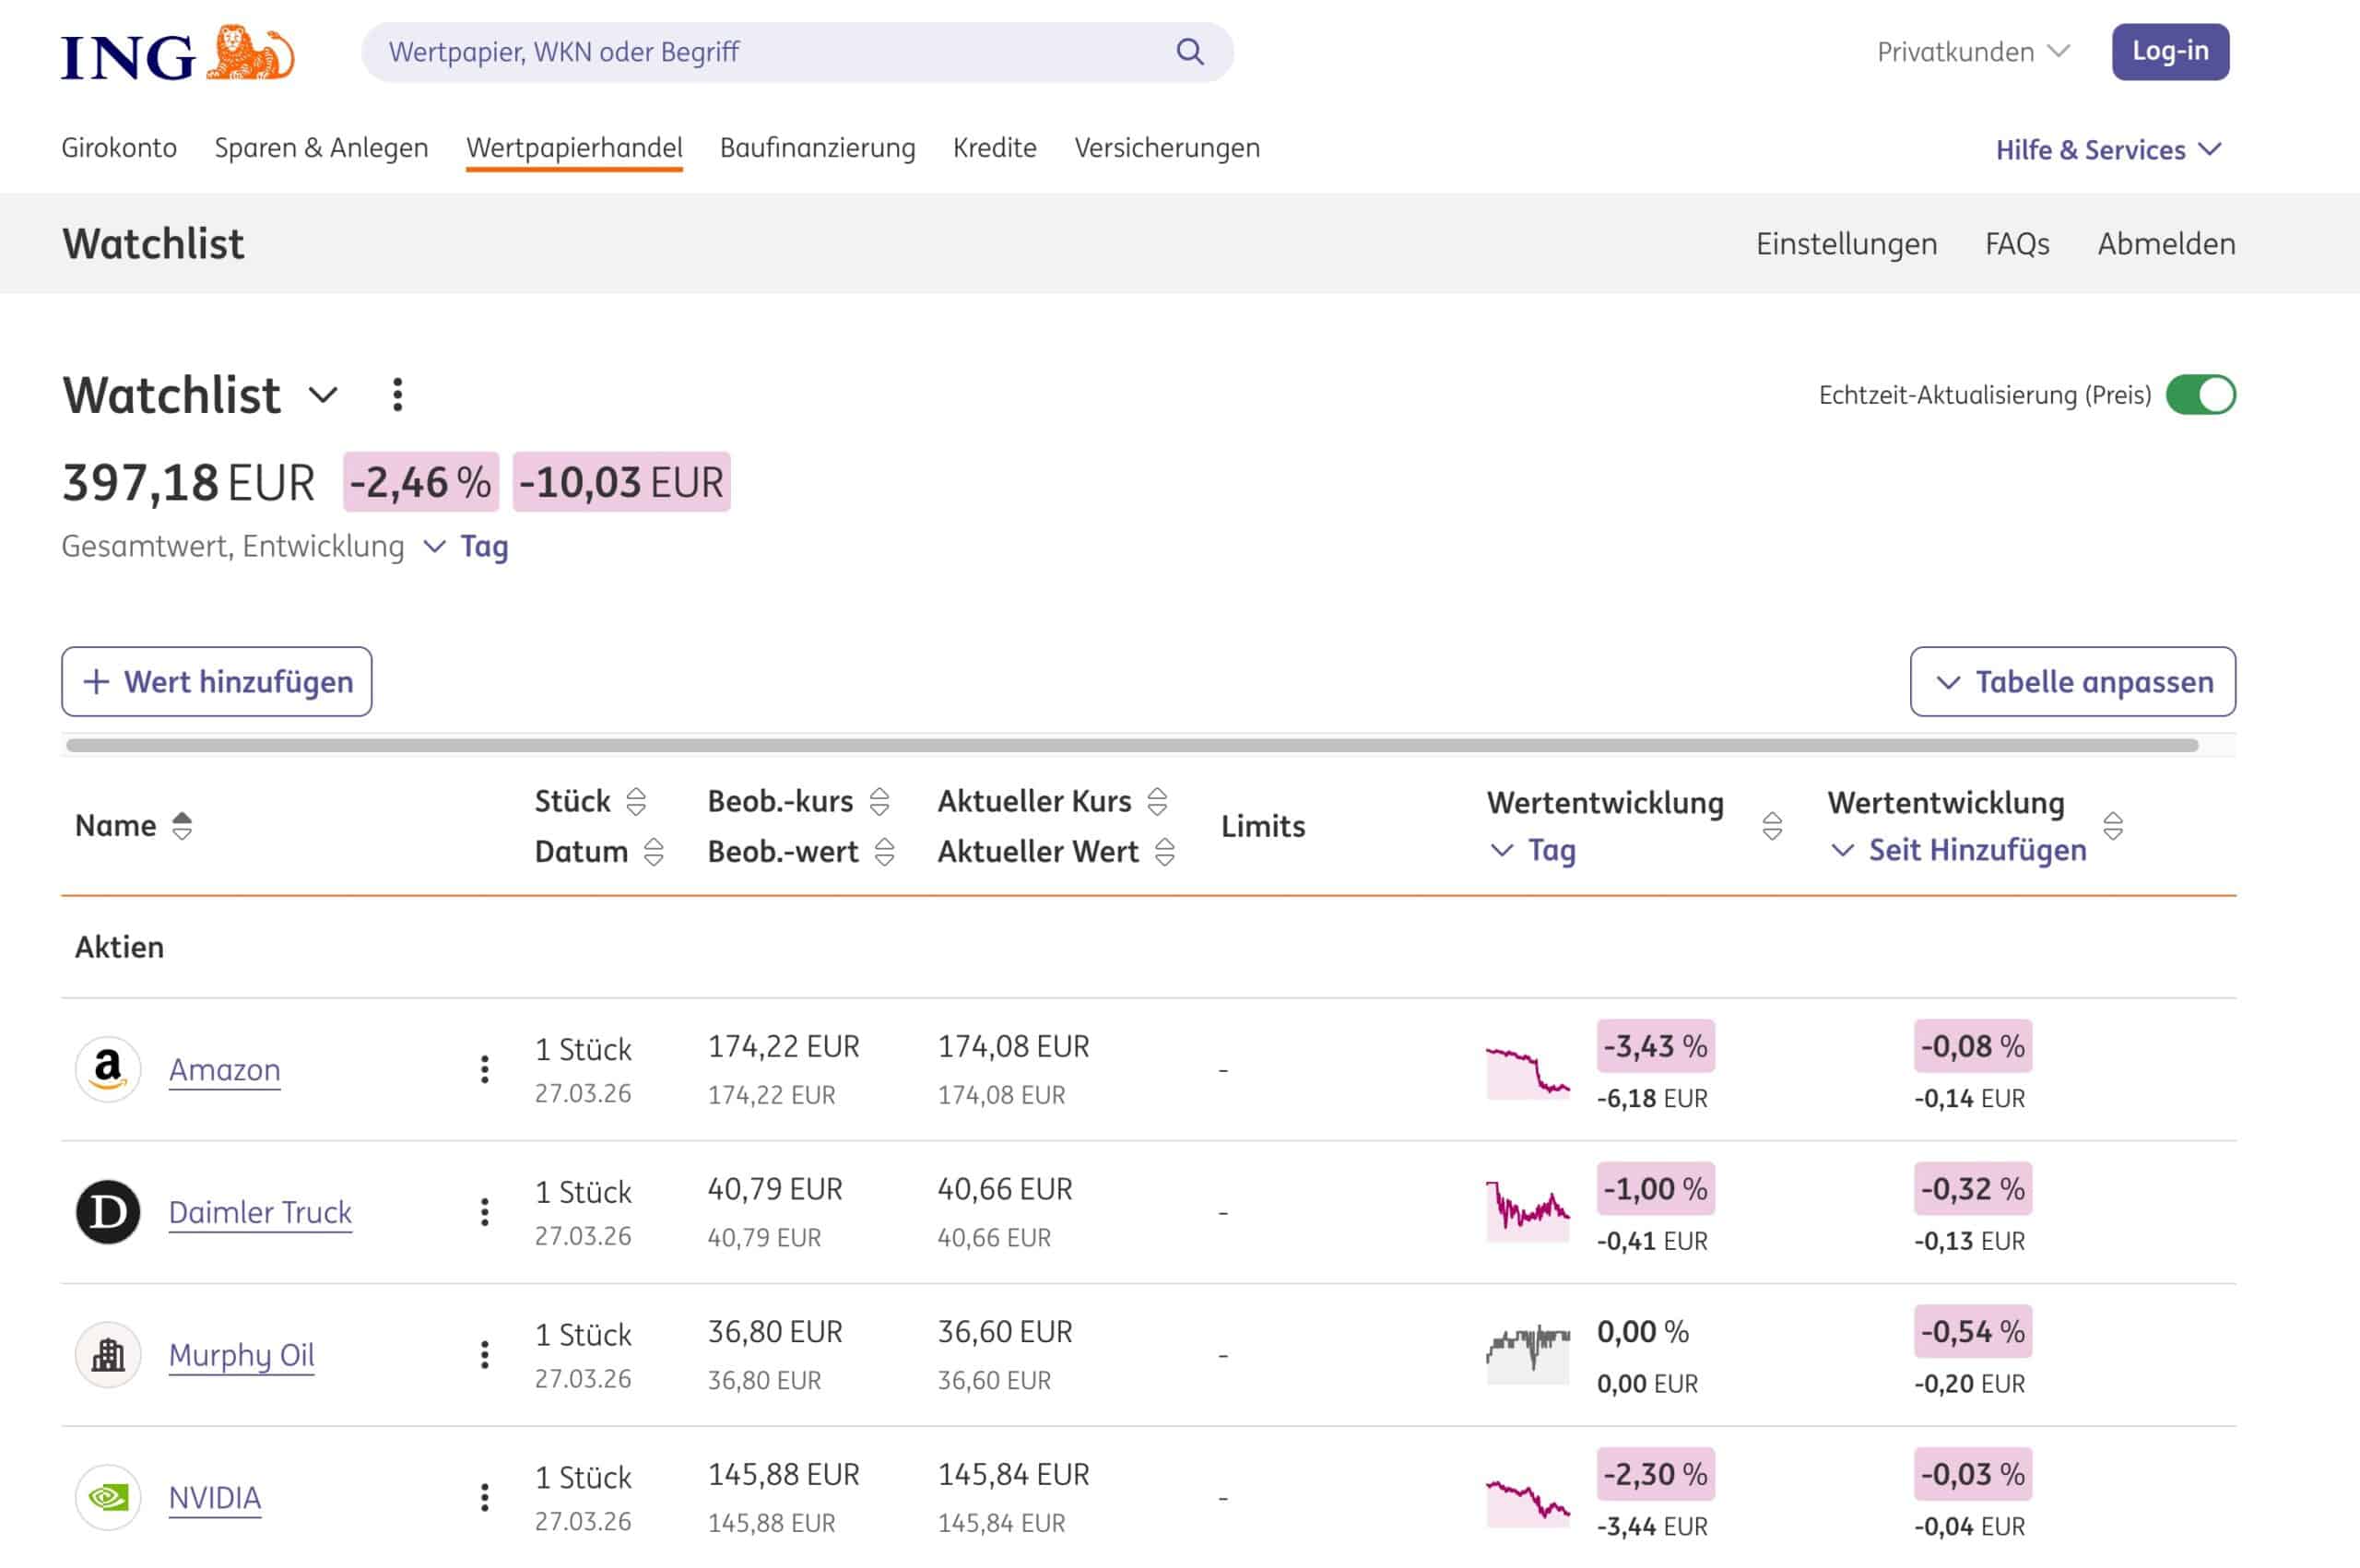Click the search magnifier icon

[1189, 52]
